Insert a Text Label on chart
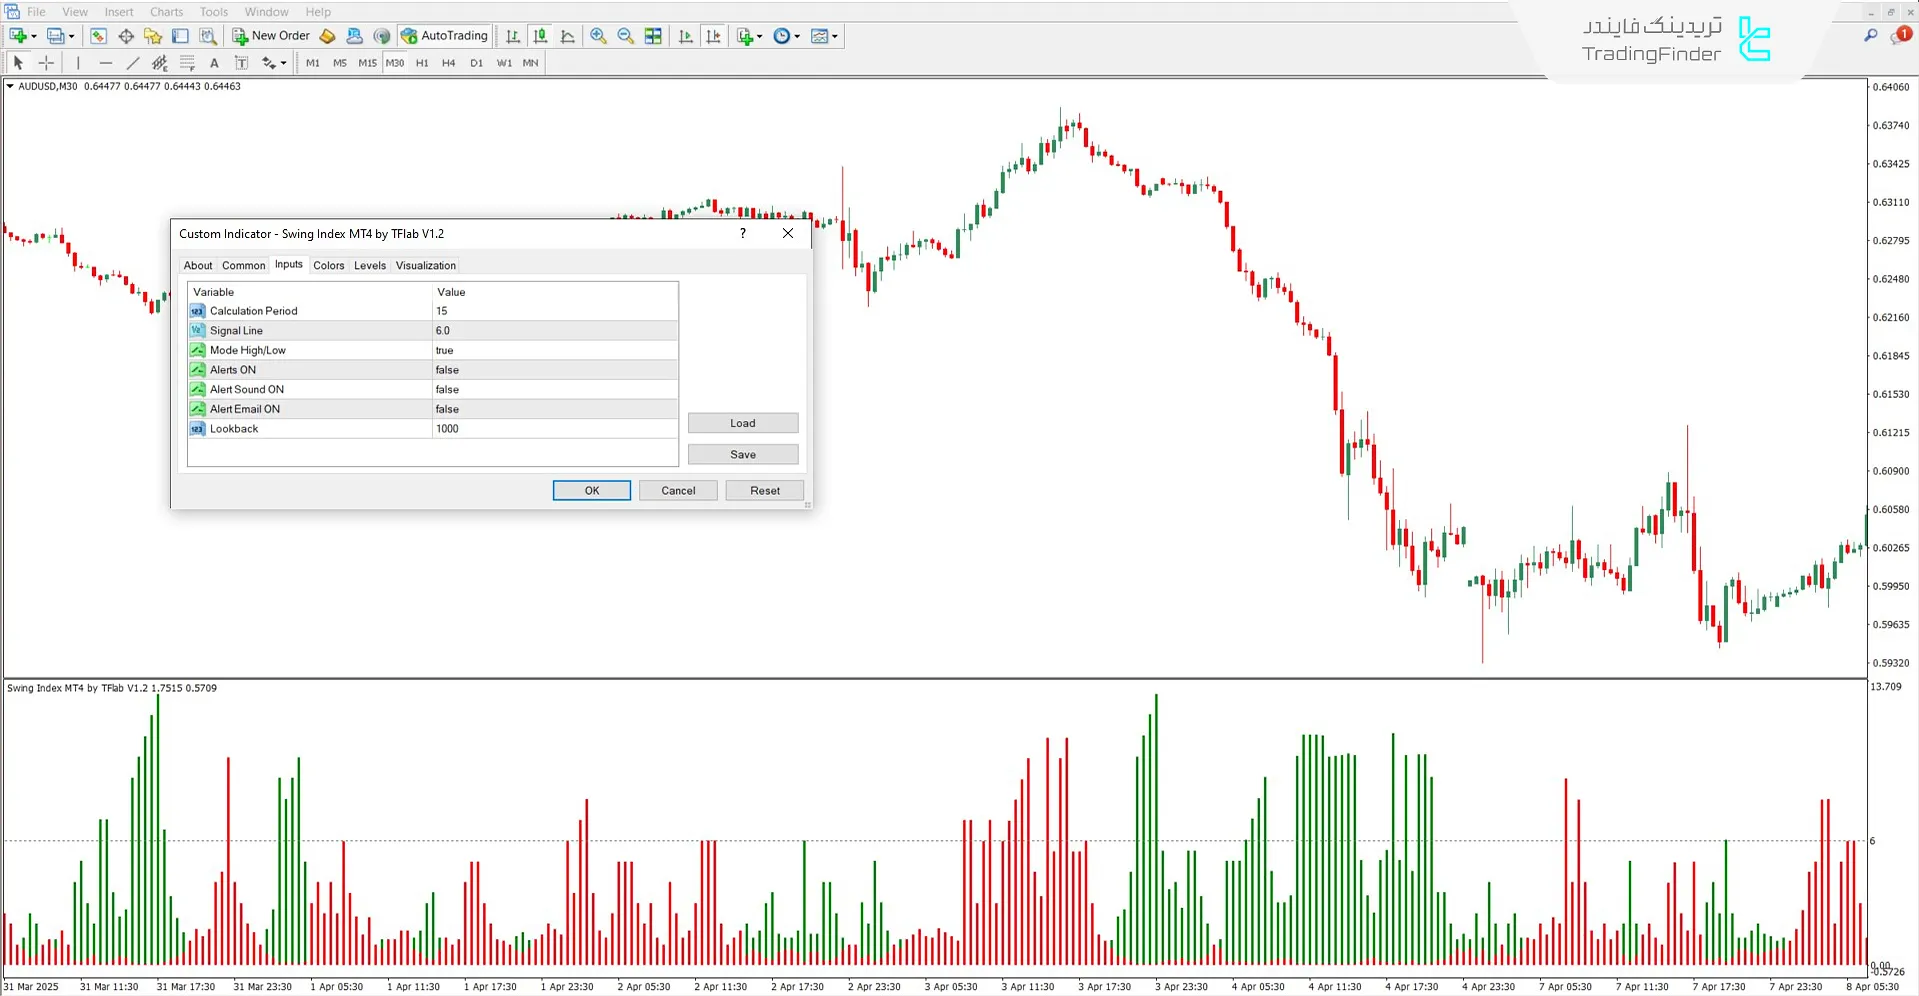 pyautogui.click(x=241, y=62)
